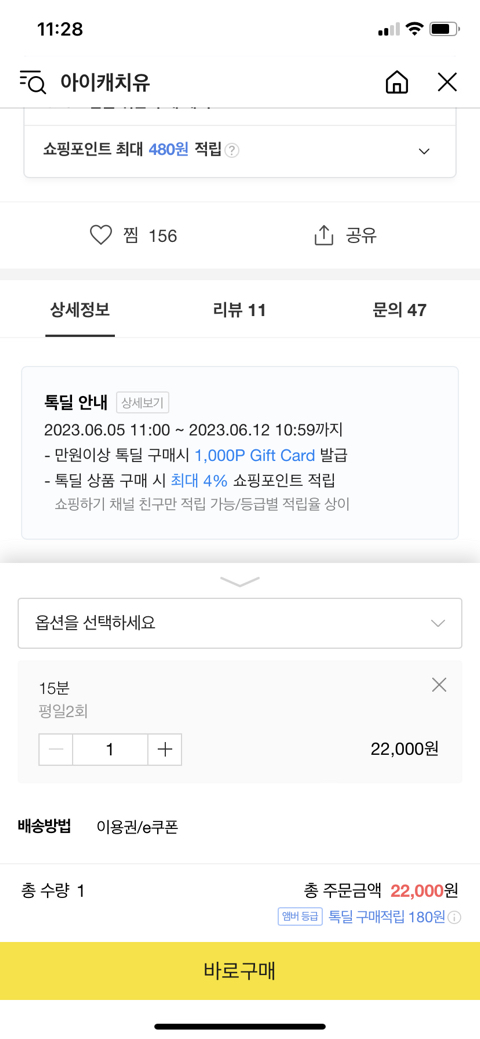Tap the 공유 share icon

[323, 235]
